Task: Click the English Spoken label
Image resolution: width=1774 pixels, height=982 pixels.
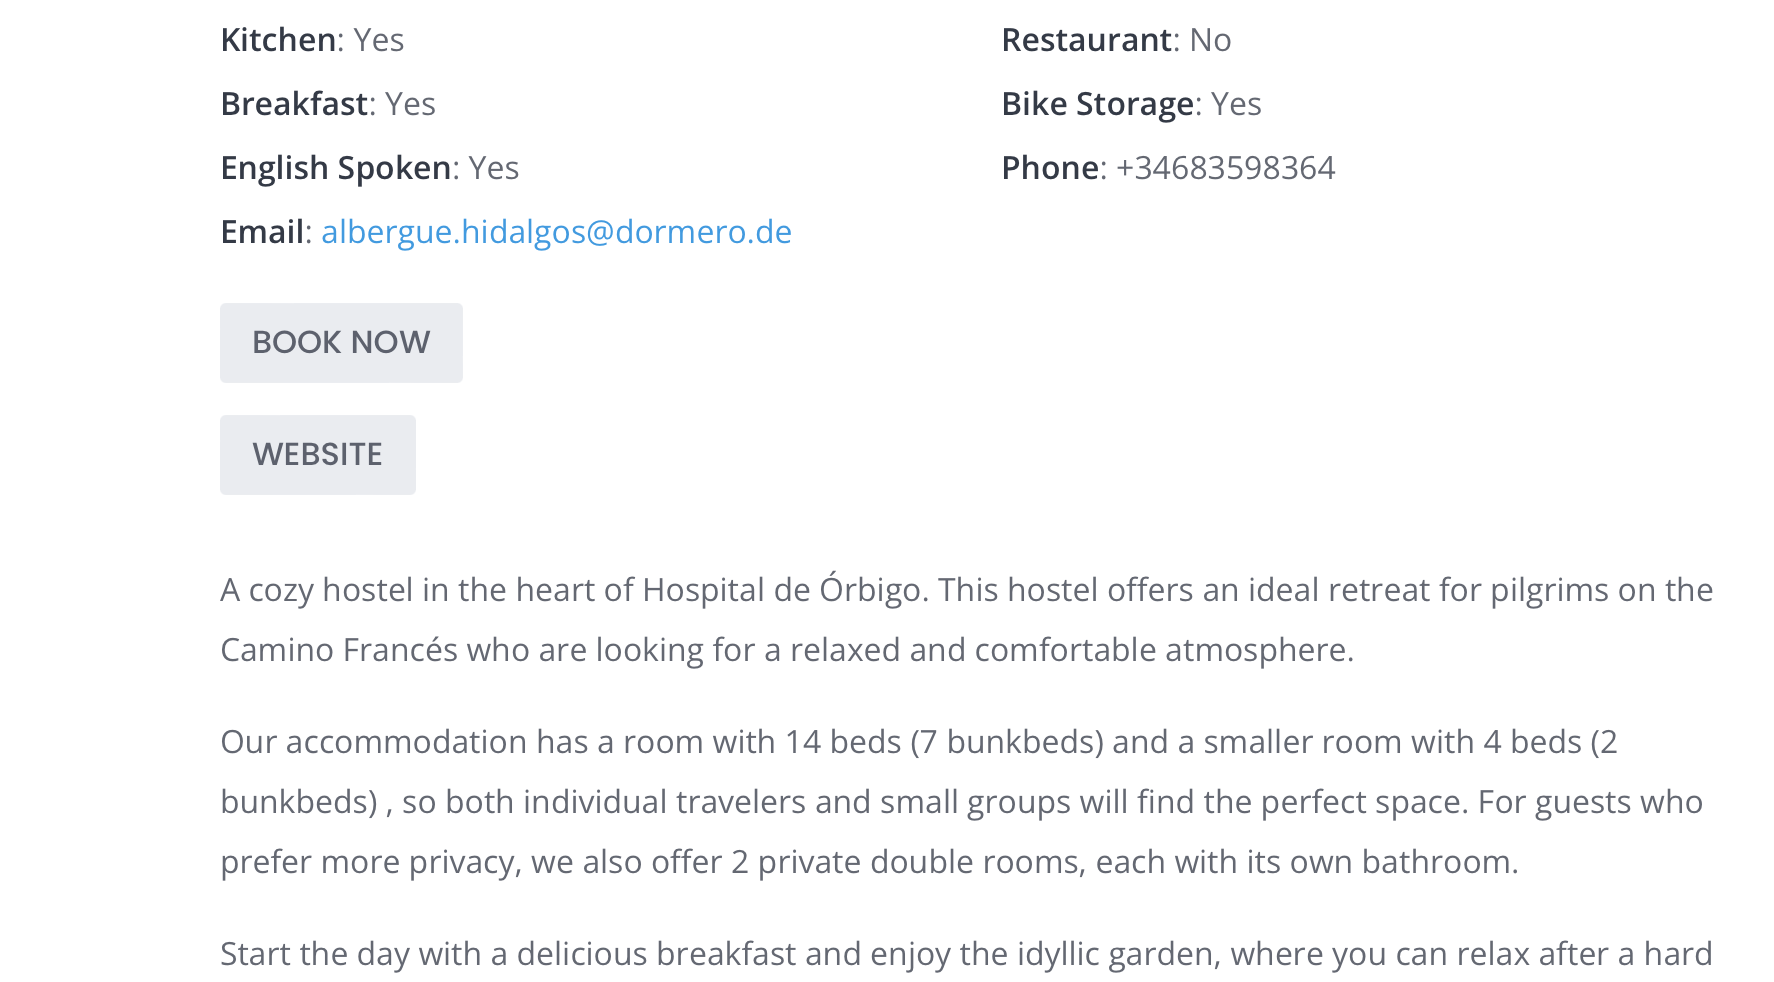Action: pyautogui.click(x=335, y=168)
